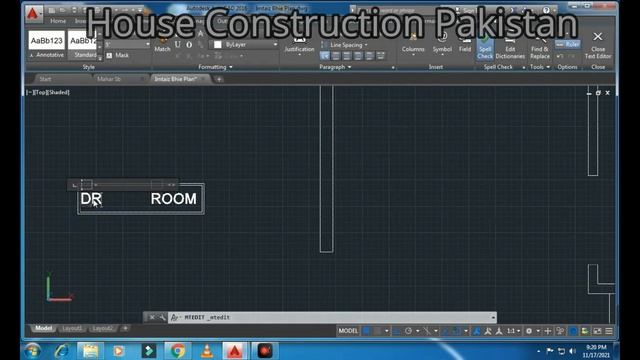
Task: Click the status bar customization menu
Action: point(609,331)
